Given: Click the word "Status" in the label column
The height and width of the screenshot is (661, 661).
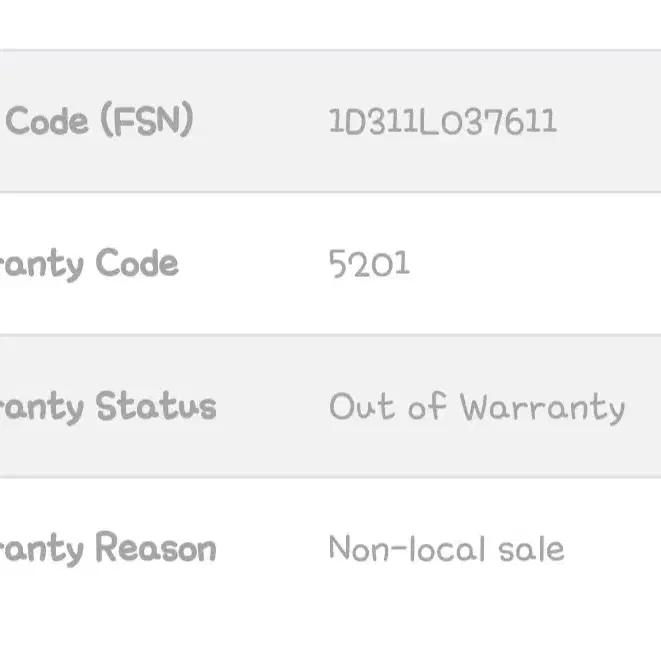Looking at the screenshot, I should coord(156,406).
